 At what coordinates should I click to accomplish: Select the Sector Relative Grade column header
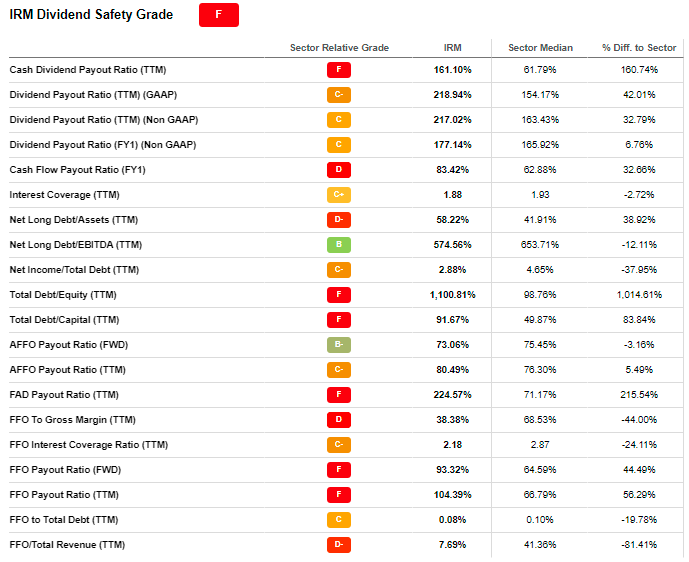(339, 48)
